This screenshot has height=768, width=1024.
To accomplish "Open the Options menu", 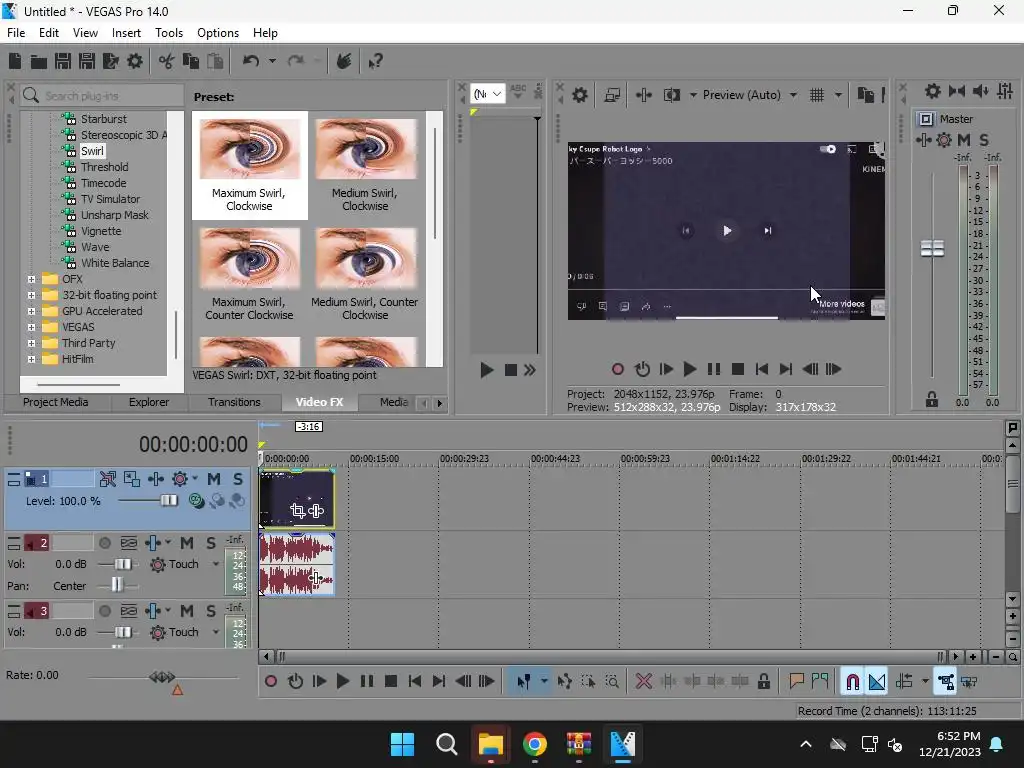I will 217,33.
